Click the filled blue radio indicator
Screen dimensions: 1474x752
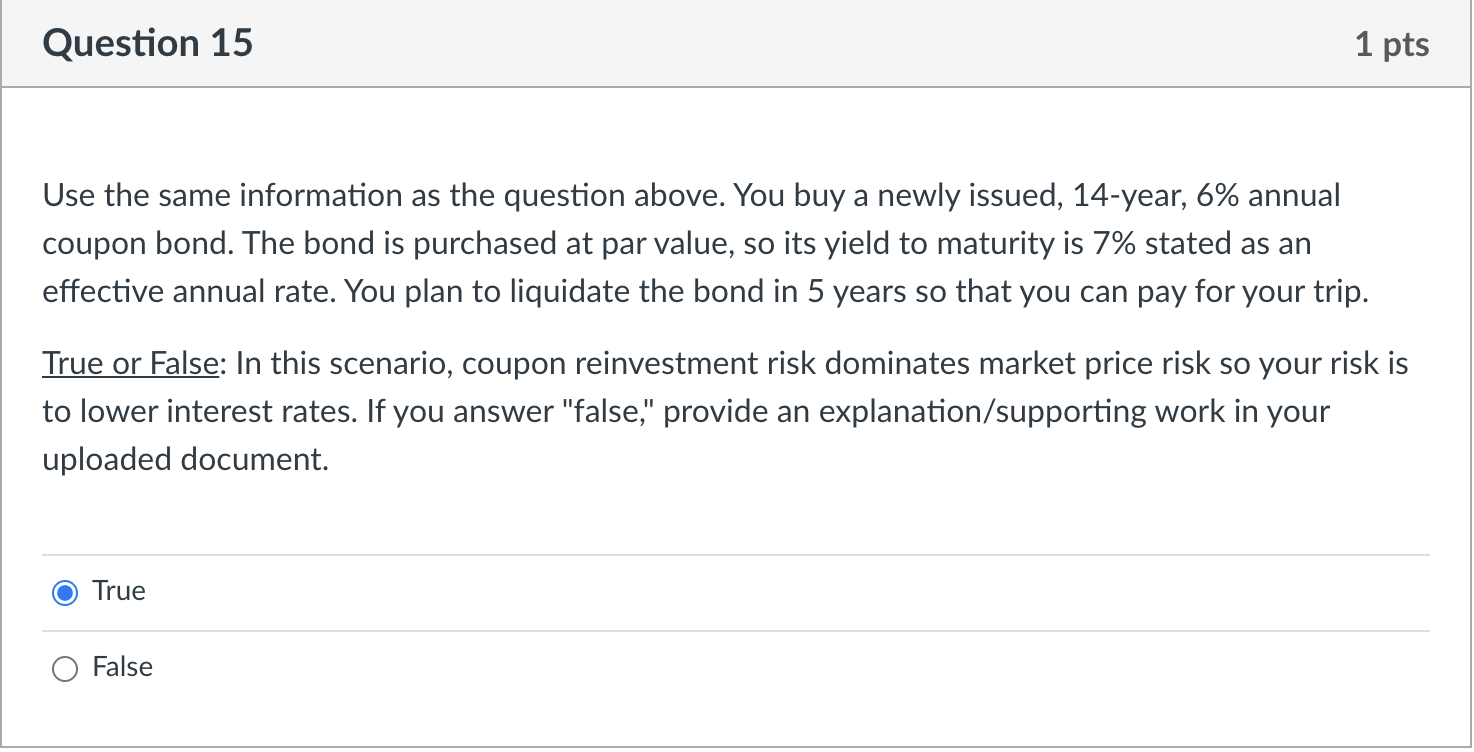click(64, 592)
